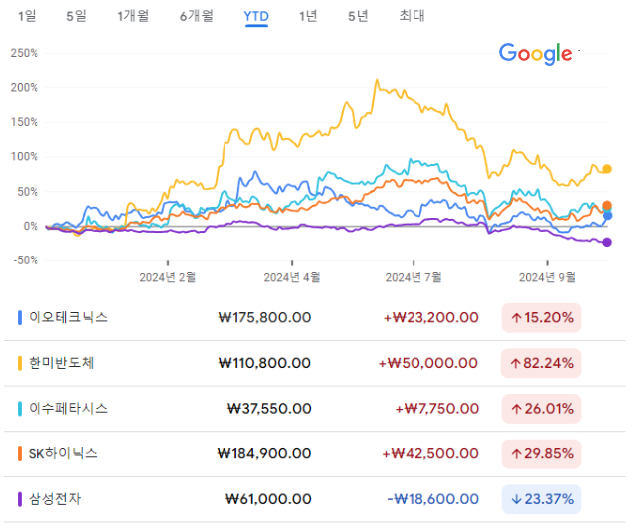Click the blue endpoint dot on chart
Screen dimensions: 637x529
(x=607, y=216)
